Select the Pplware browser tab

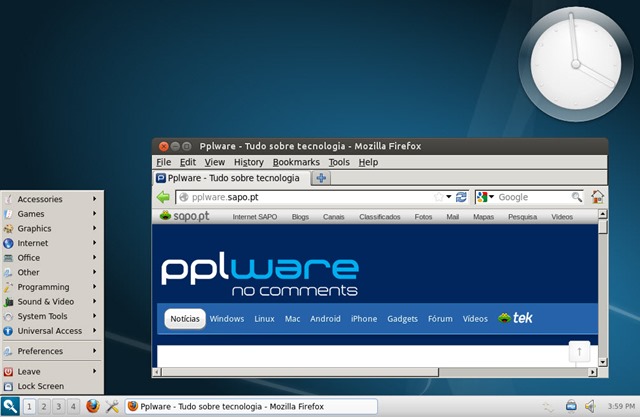pos(231,178)
